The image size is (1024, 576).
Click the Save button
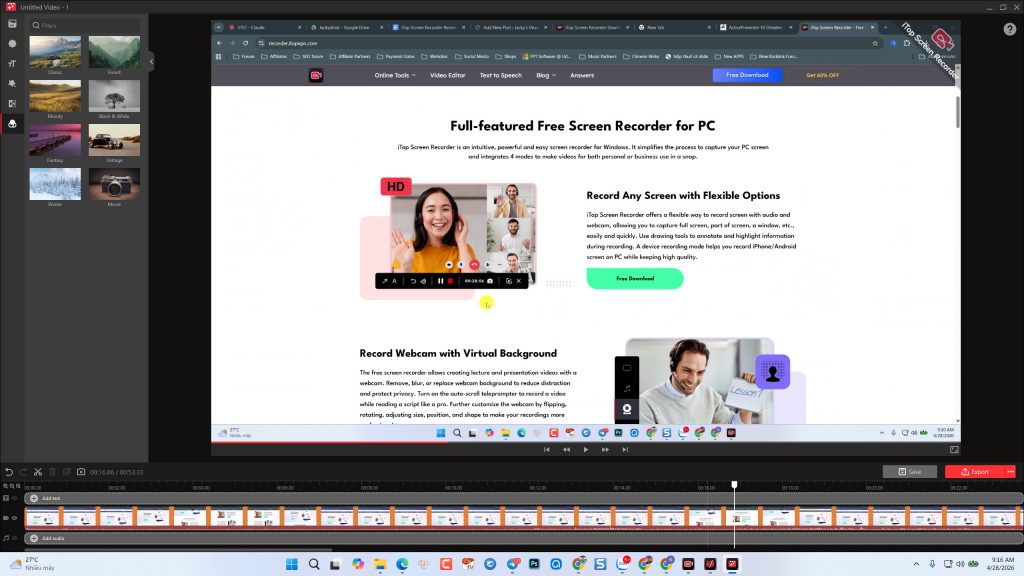[x=909, y=471]
